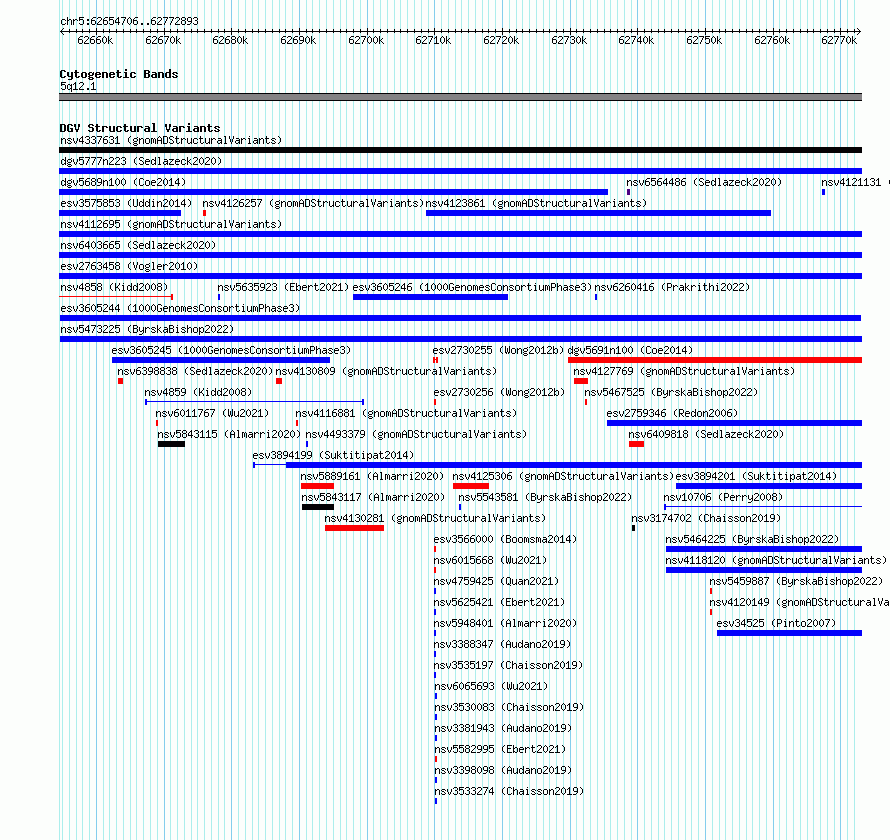
Task: Open nsv4116881 gnomAD variant label
Action: coord(406,413)
